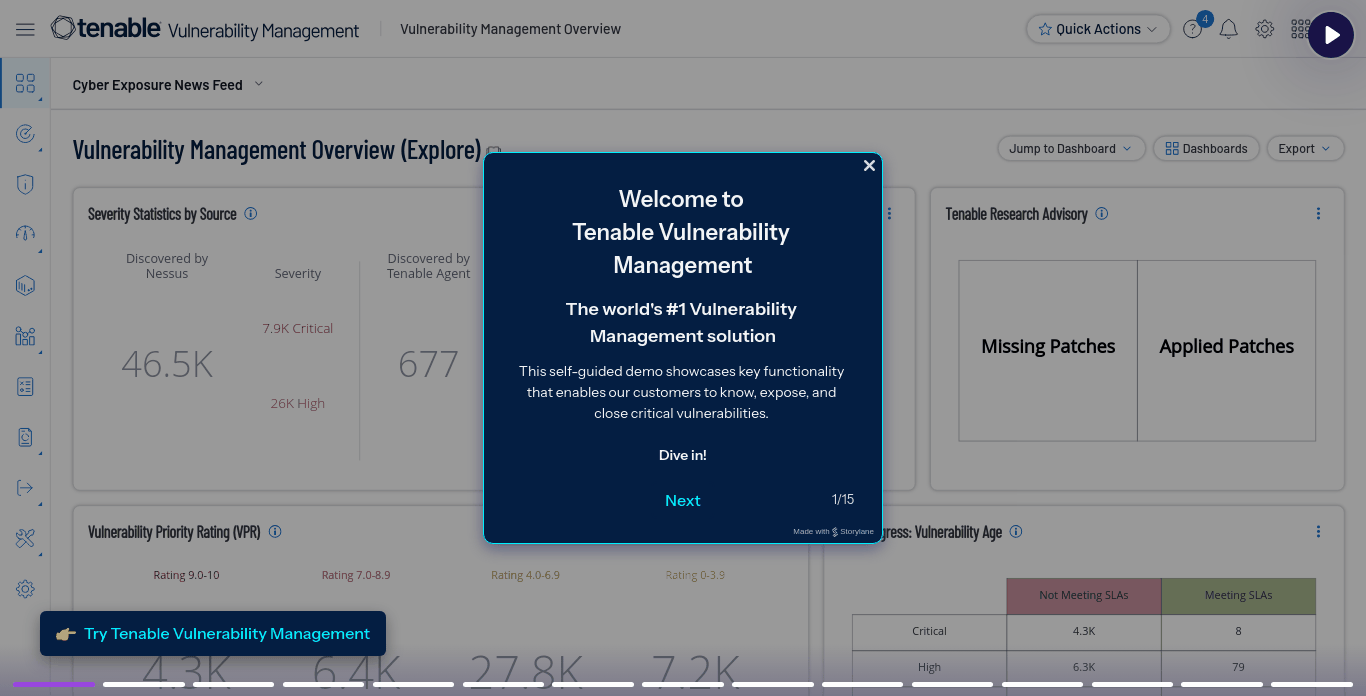The image size is (1366, 696).
Task: Open the shield icon in left sidebar
Action: (x=25, y=184)
